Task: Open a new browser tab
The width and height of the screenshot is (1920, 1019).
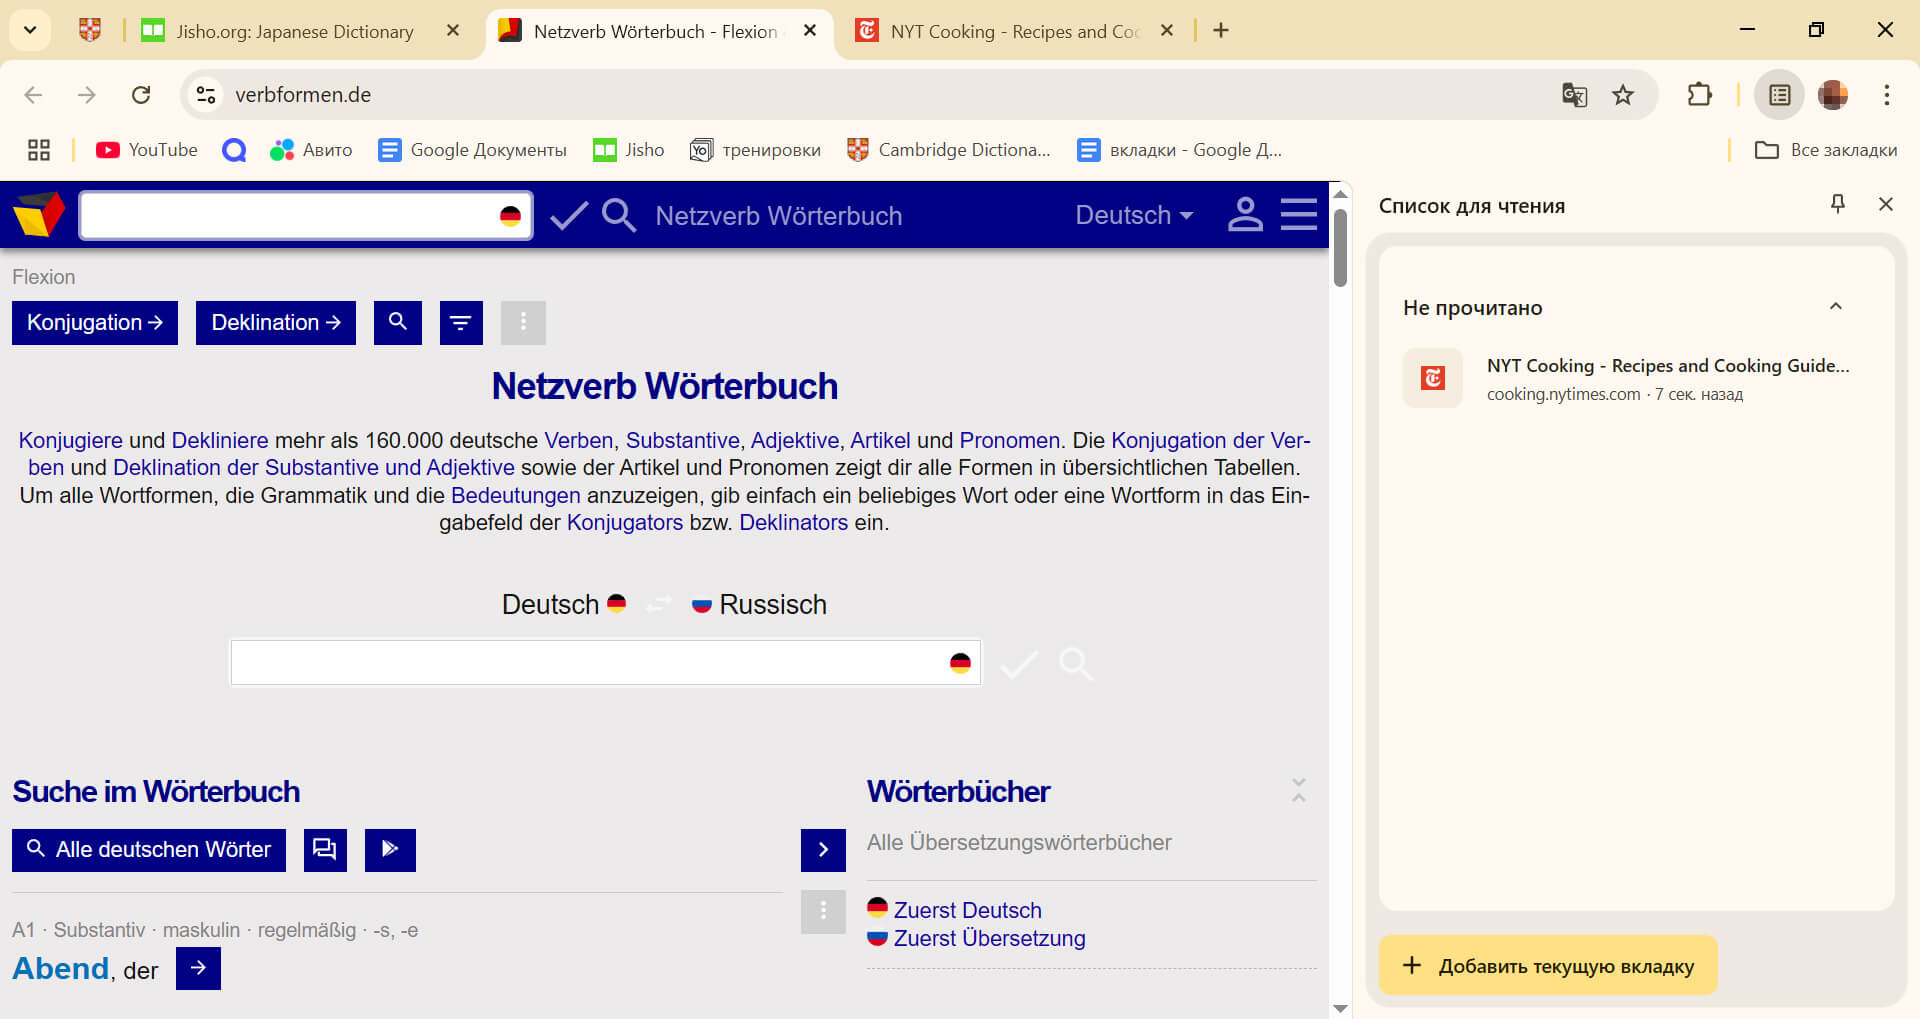Action: (1221, 31)
